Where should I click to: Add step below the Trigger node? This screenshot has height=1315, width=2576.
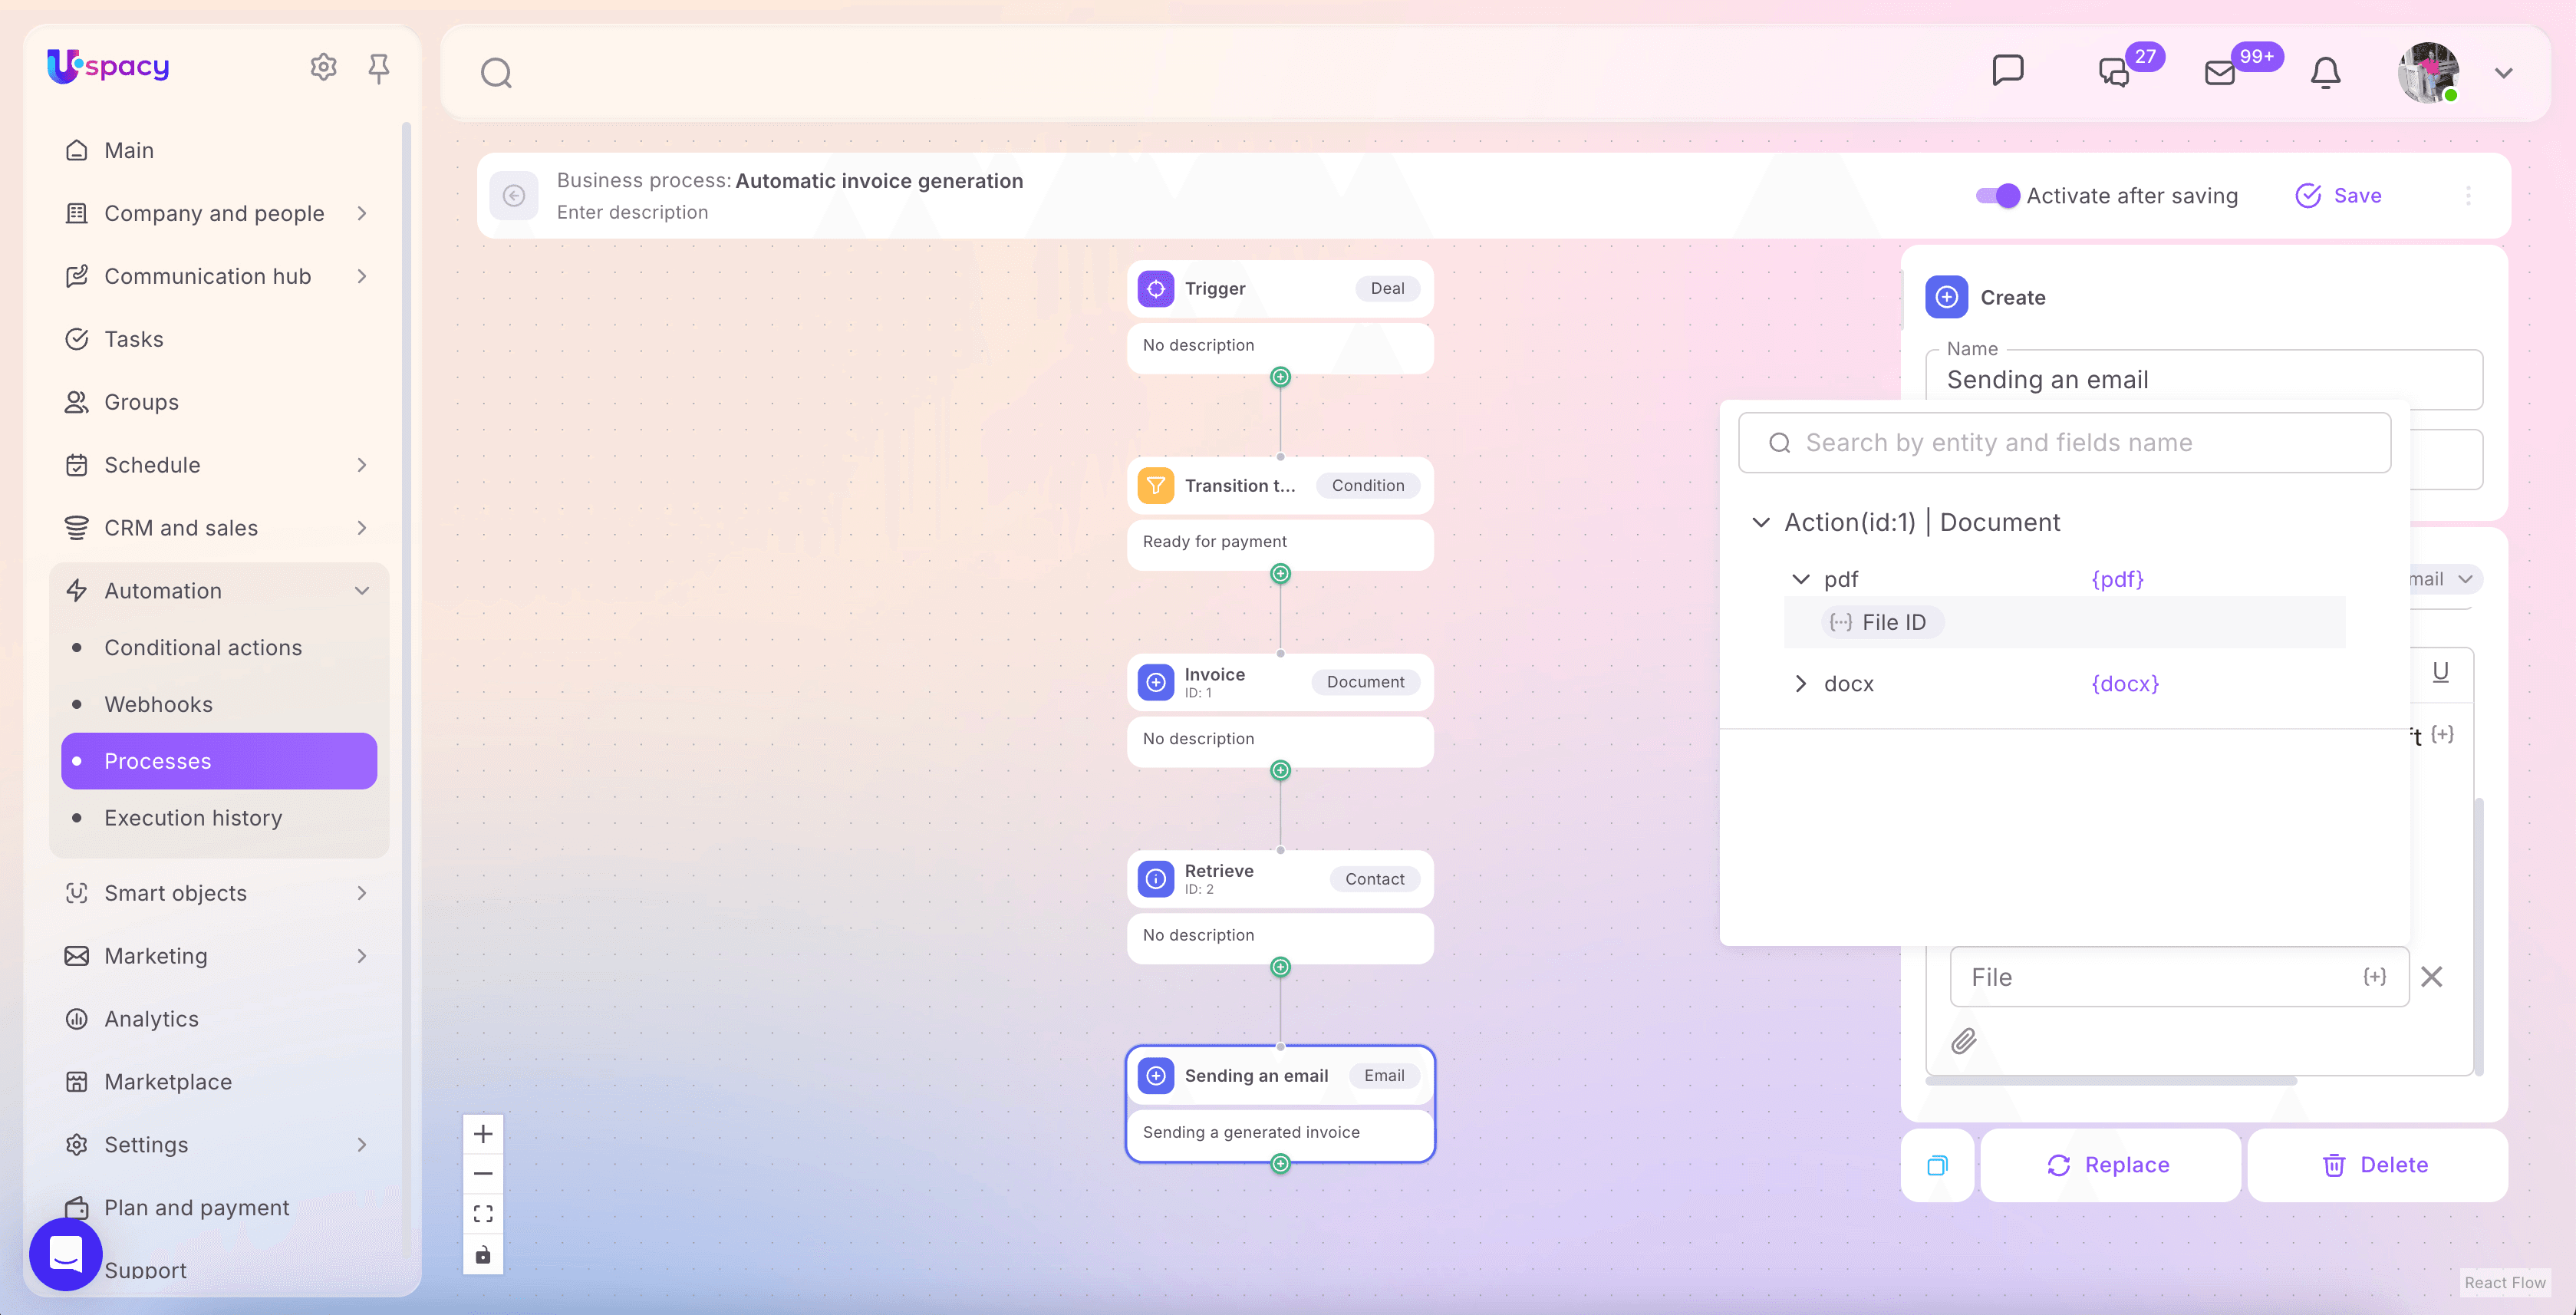click(1280, 377)
